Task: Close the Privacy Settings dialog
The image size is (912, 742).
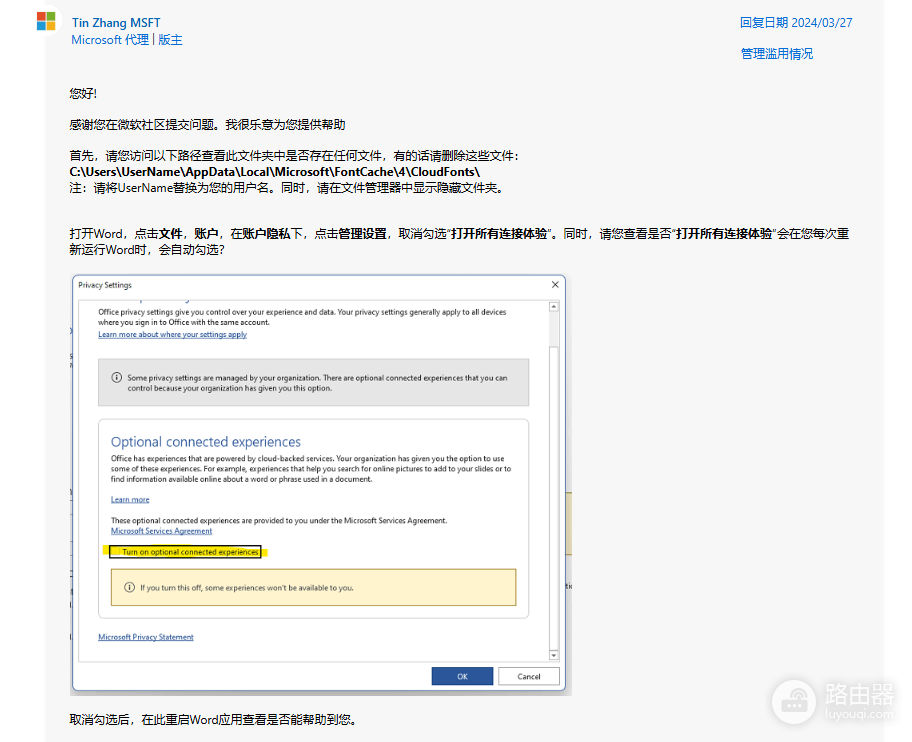Action: coord(555,284)
